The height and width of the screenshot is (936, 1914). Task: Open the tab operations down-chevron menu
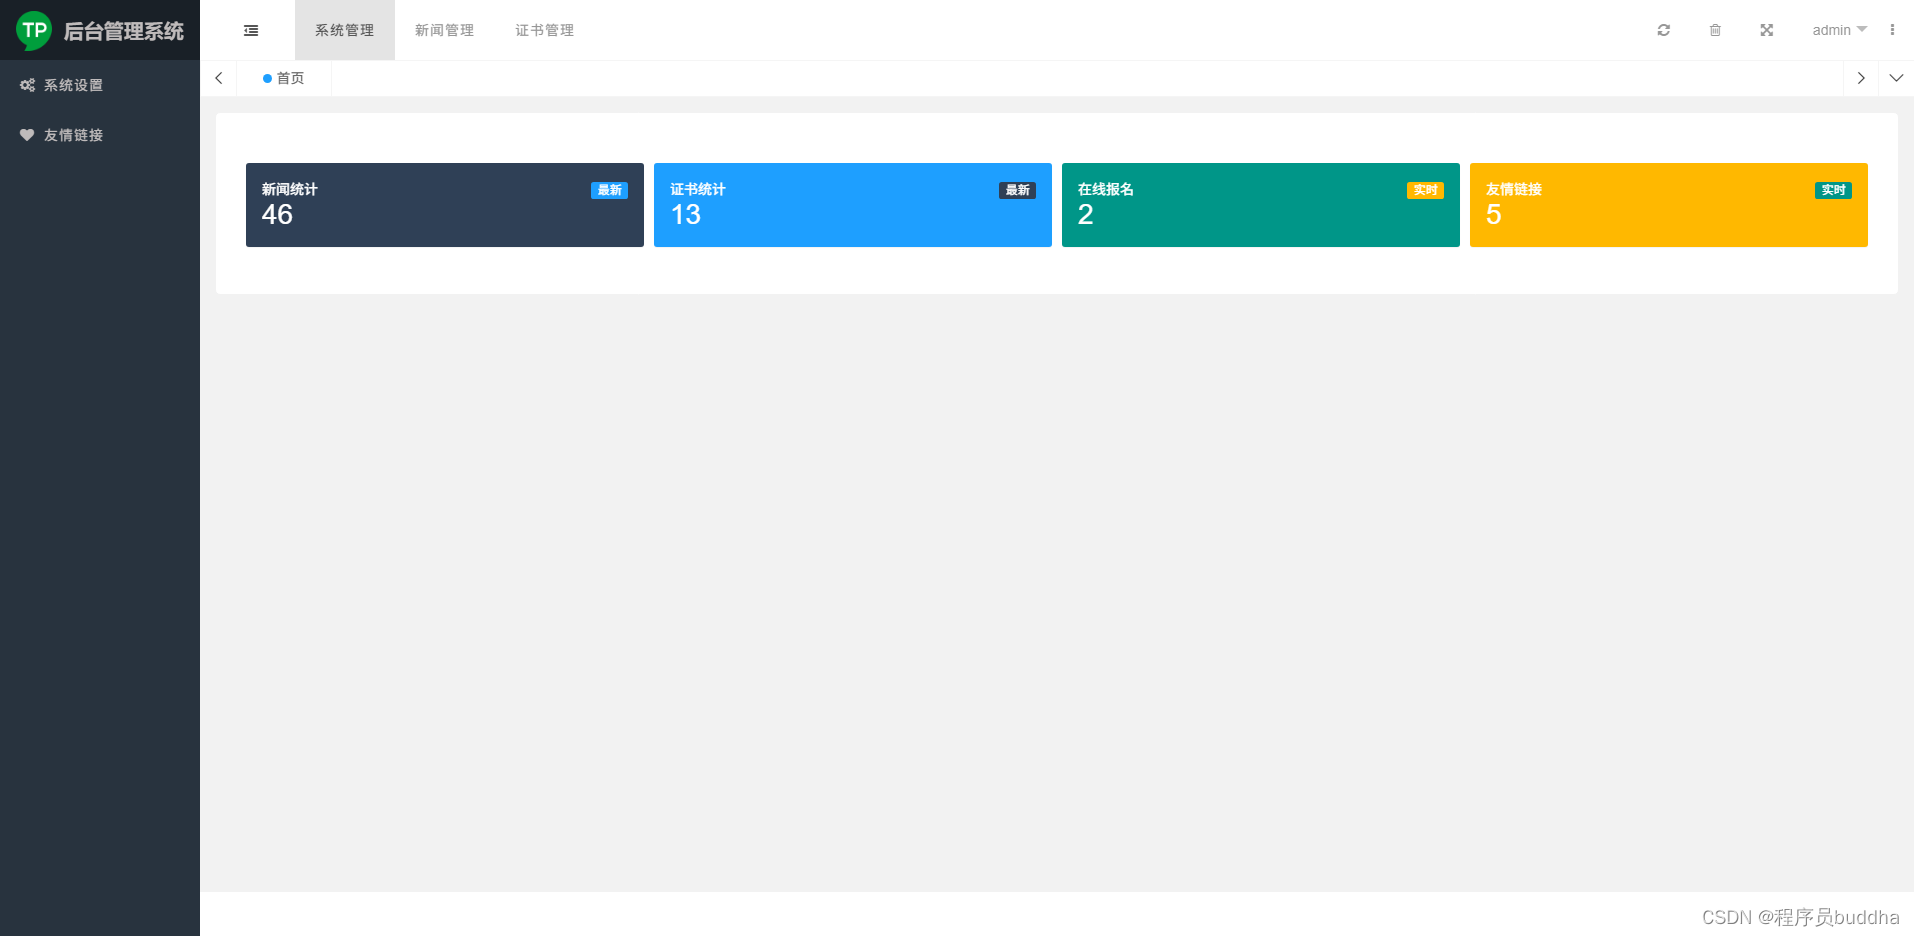(x=1896, y=78)
